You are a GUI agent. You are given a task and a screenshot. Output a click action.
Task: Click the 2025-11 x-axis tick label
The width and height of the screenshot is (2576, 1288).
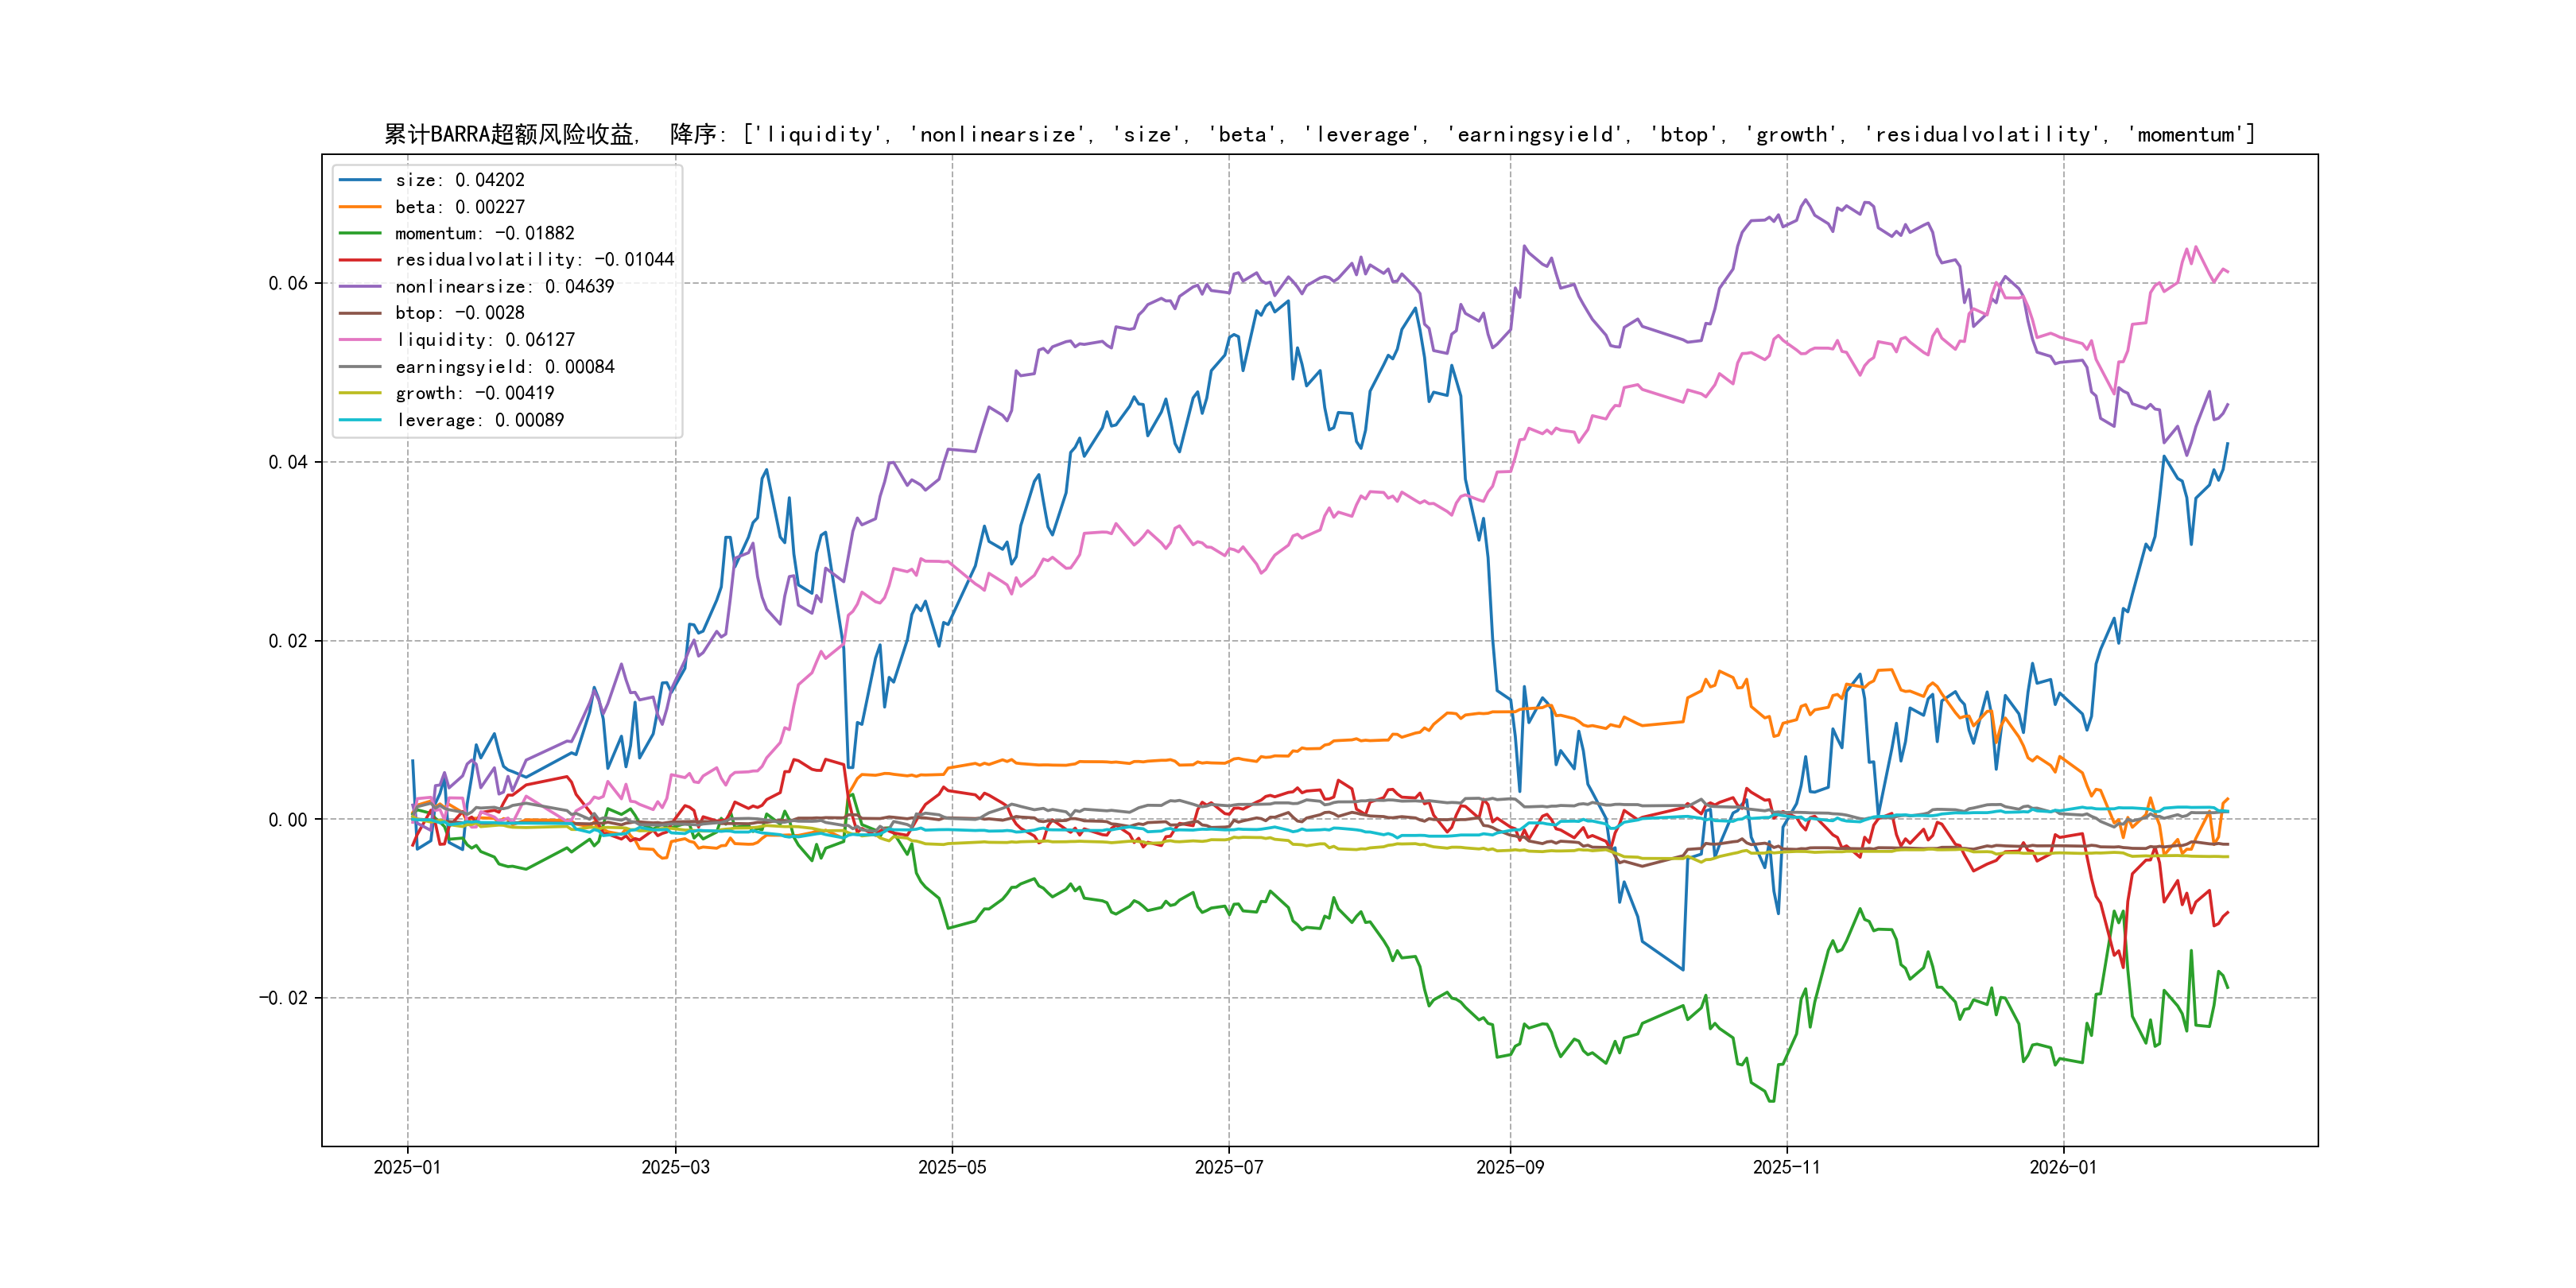click(1787, 1167)
